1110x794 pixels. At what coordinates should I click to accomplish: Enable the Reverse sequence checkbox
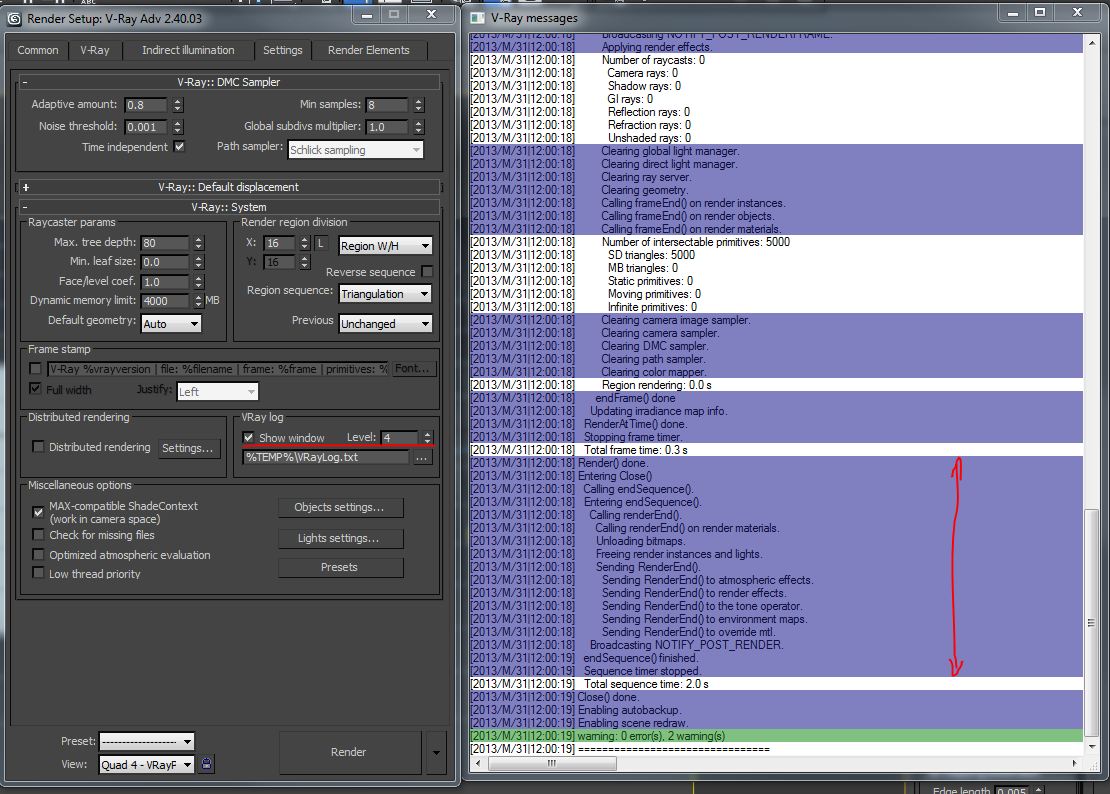pyautogui.click(x=427, y=272)
